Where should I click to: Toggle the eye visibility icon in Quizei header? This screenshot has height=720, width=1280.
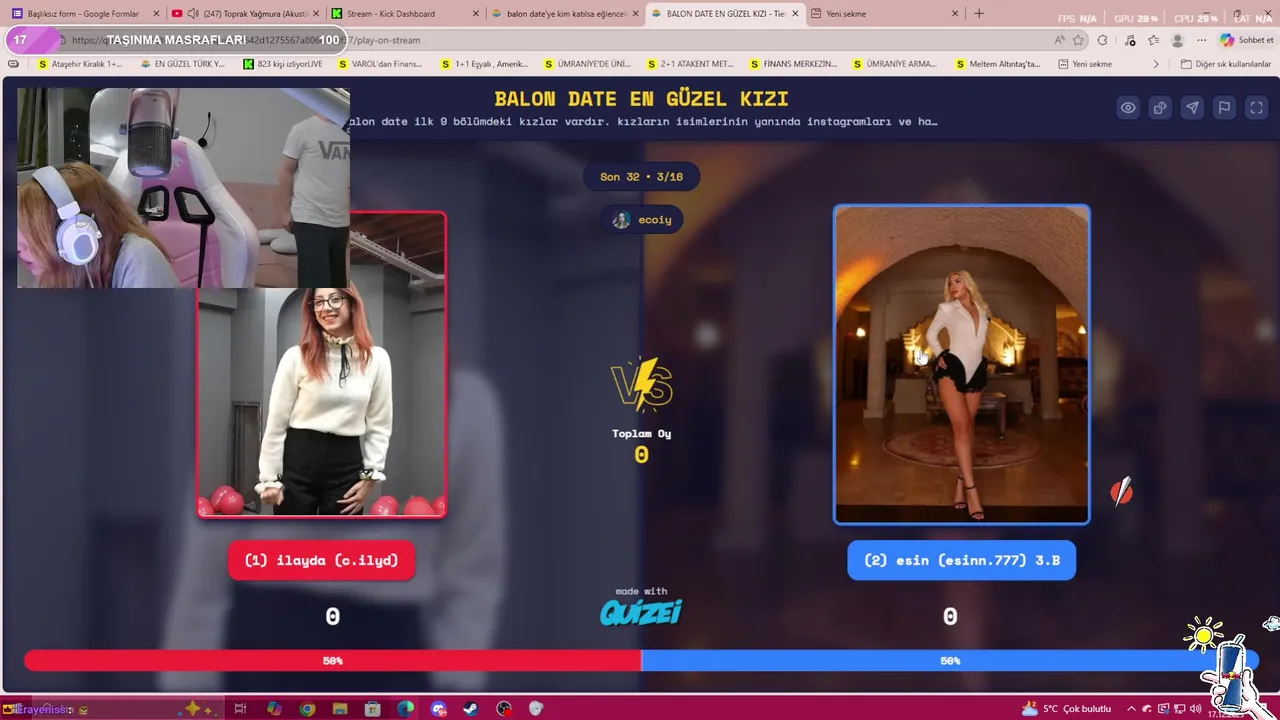1128,108
